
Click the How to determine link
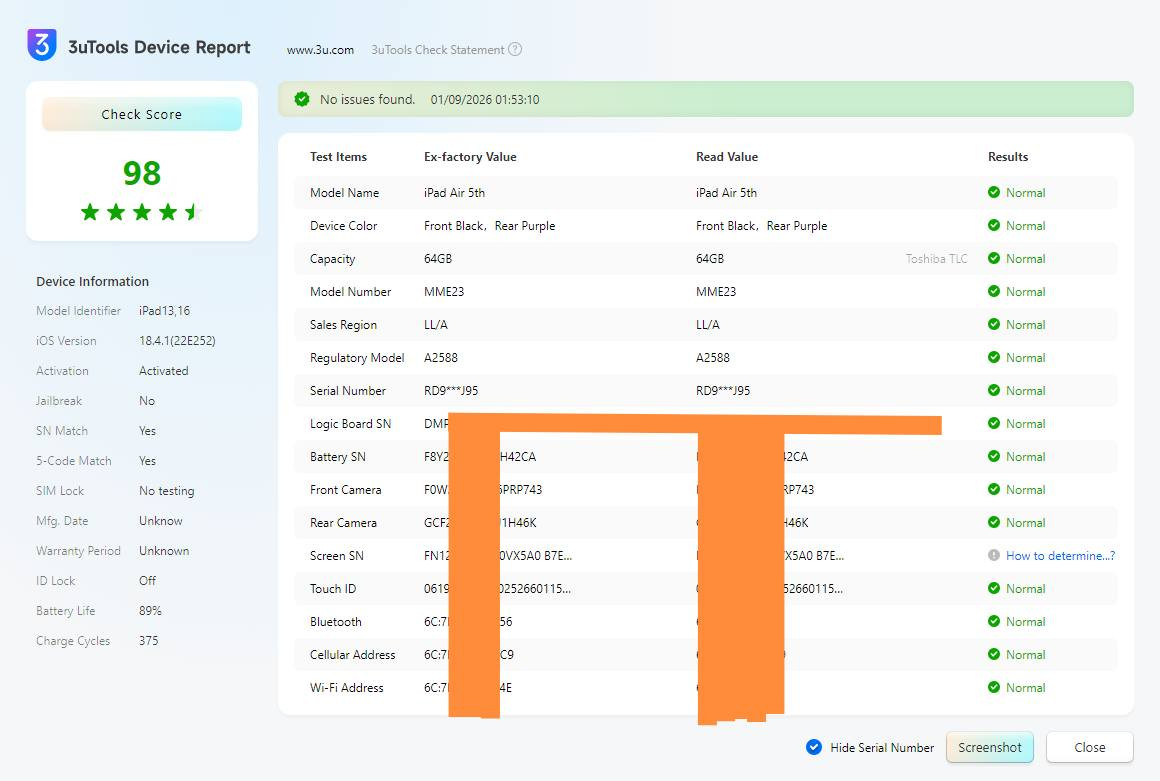[1060, 556]
